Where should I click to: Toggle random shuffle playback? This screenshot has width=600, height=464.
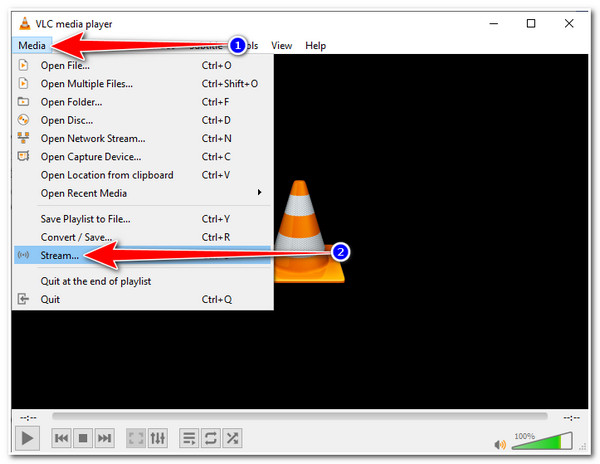point(232,438)
